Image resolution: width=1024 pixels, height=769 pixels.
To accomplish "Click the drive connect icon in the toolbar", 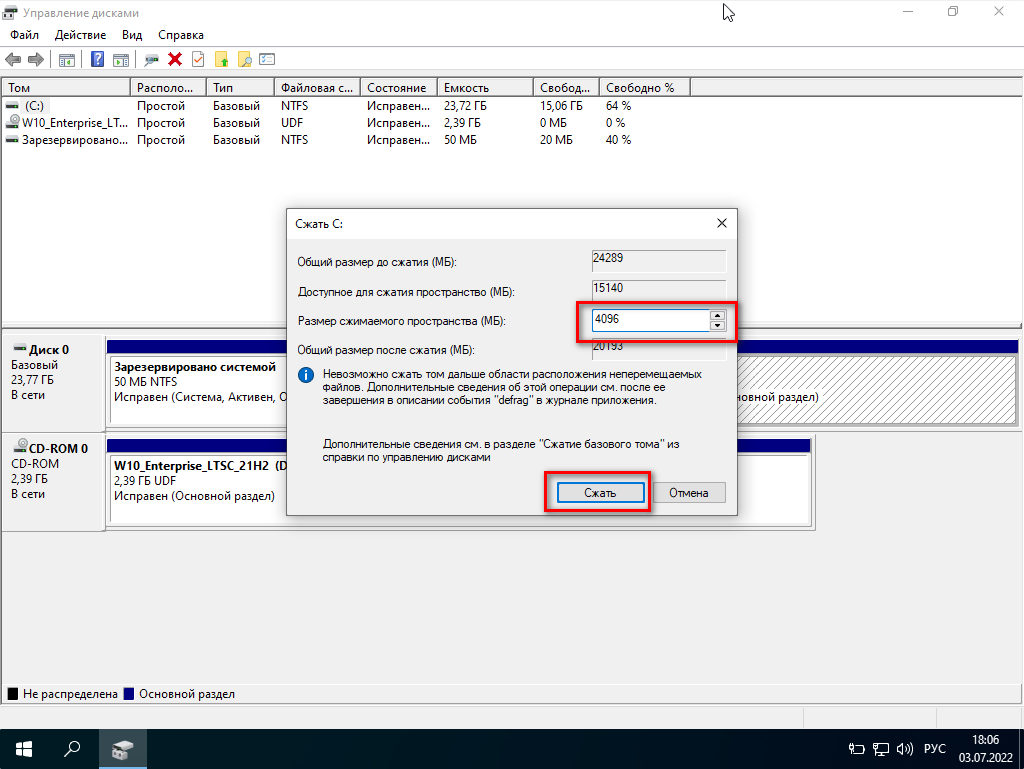I will coord(152,60).
